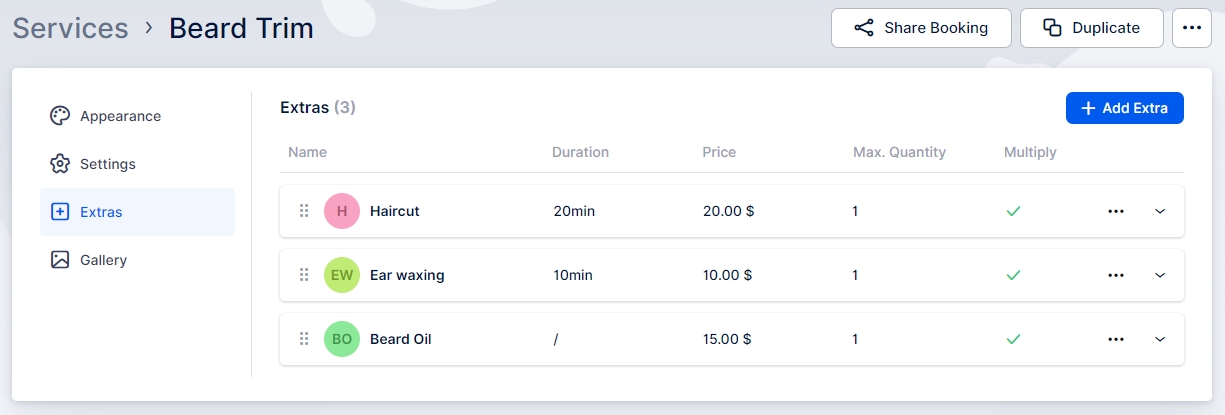1225x415 pixels.
Task: Expand the Beard Oil row chevron
Action: 1160,339
